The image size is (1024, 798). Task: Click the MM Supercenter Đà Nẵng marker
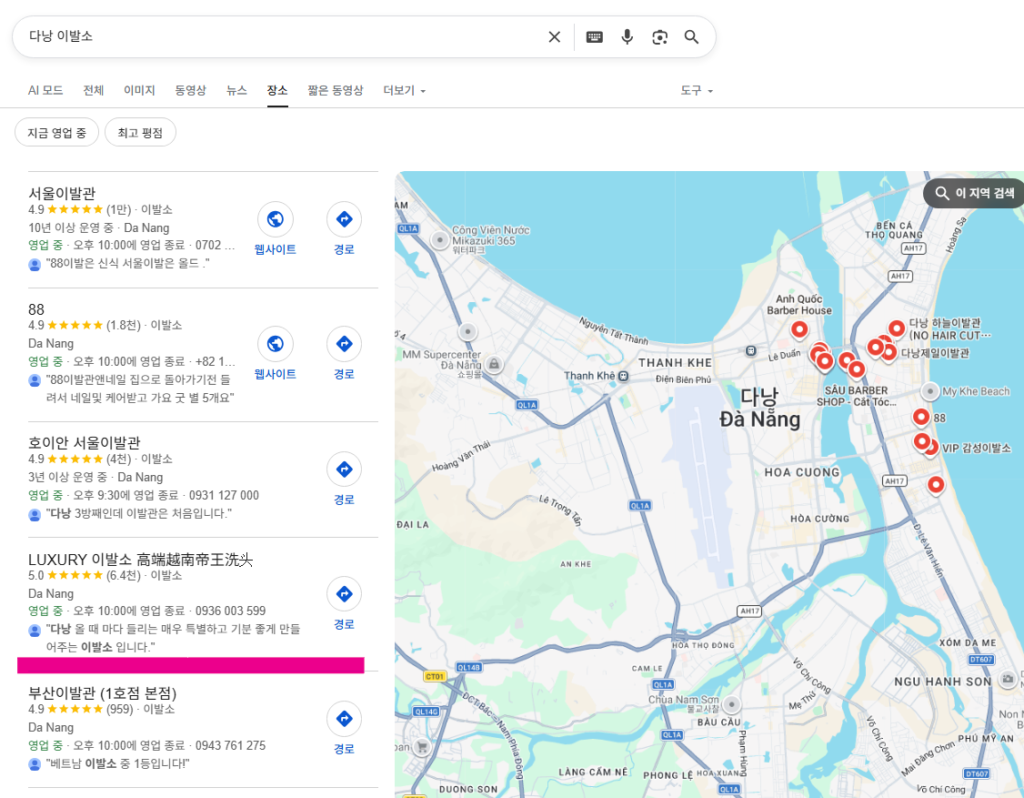494,364
